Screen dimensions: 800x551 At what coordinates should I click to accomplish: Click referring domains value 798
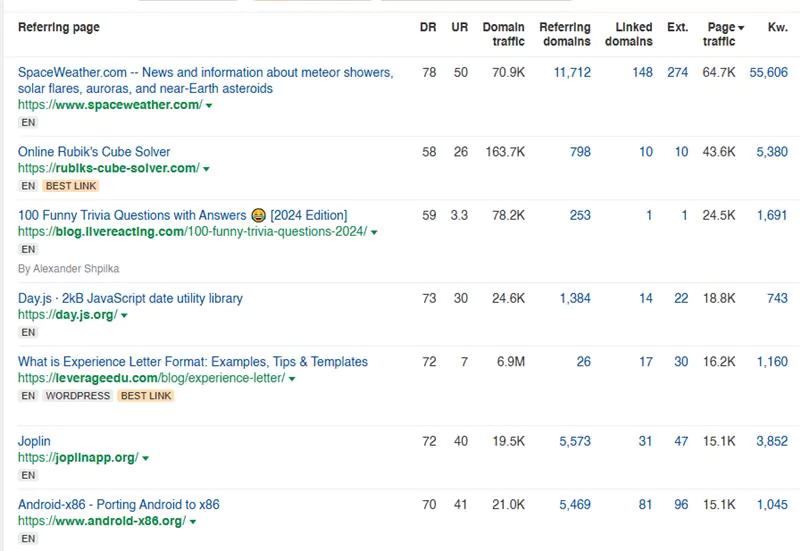click(x=580, y=152)
